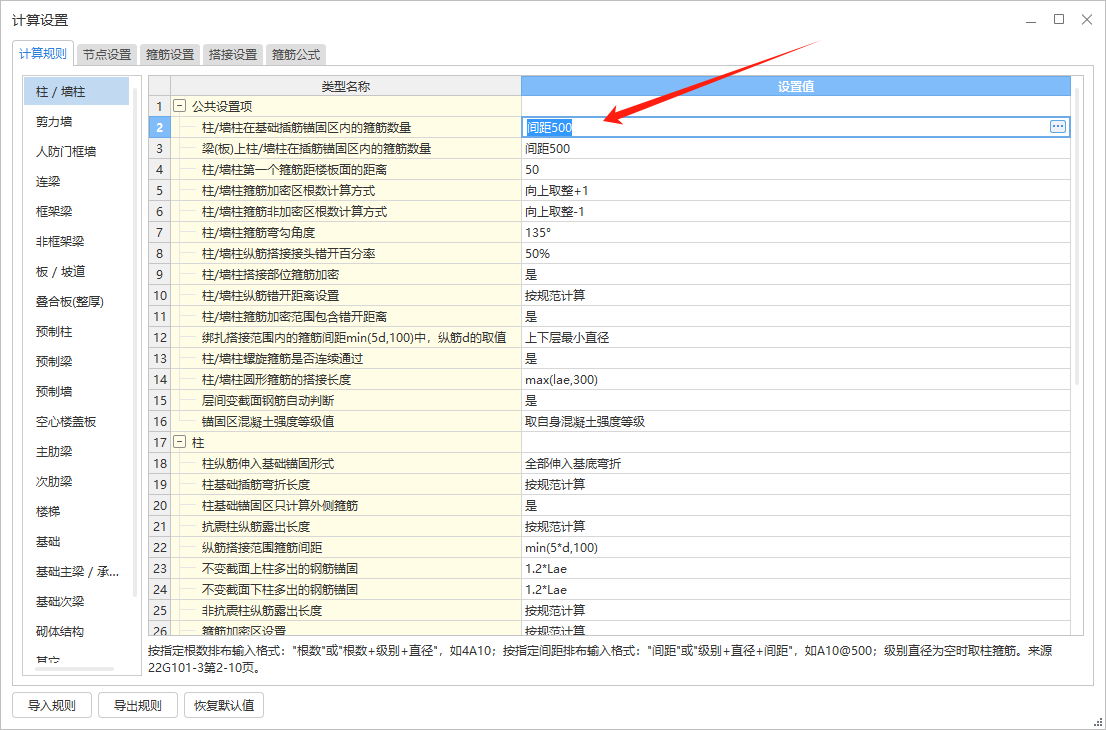Select 板 / 坡道 category
Screen dimensions: 1106x730
[x=77, y=272]
